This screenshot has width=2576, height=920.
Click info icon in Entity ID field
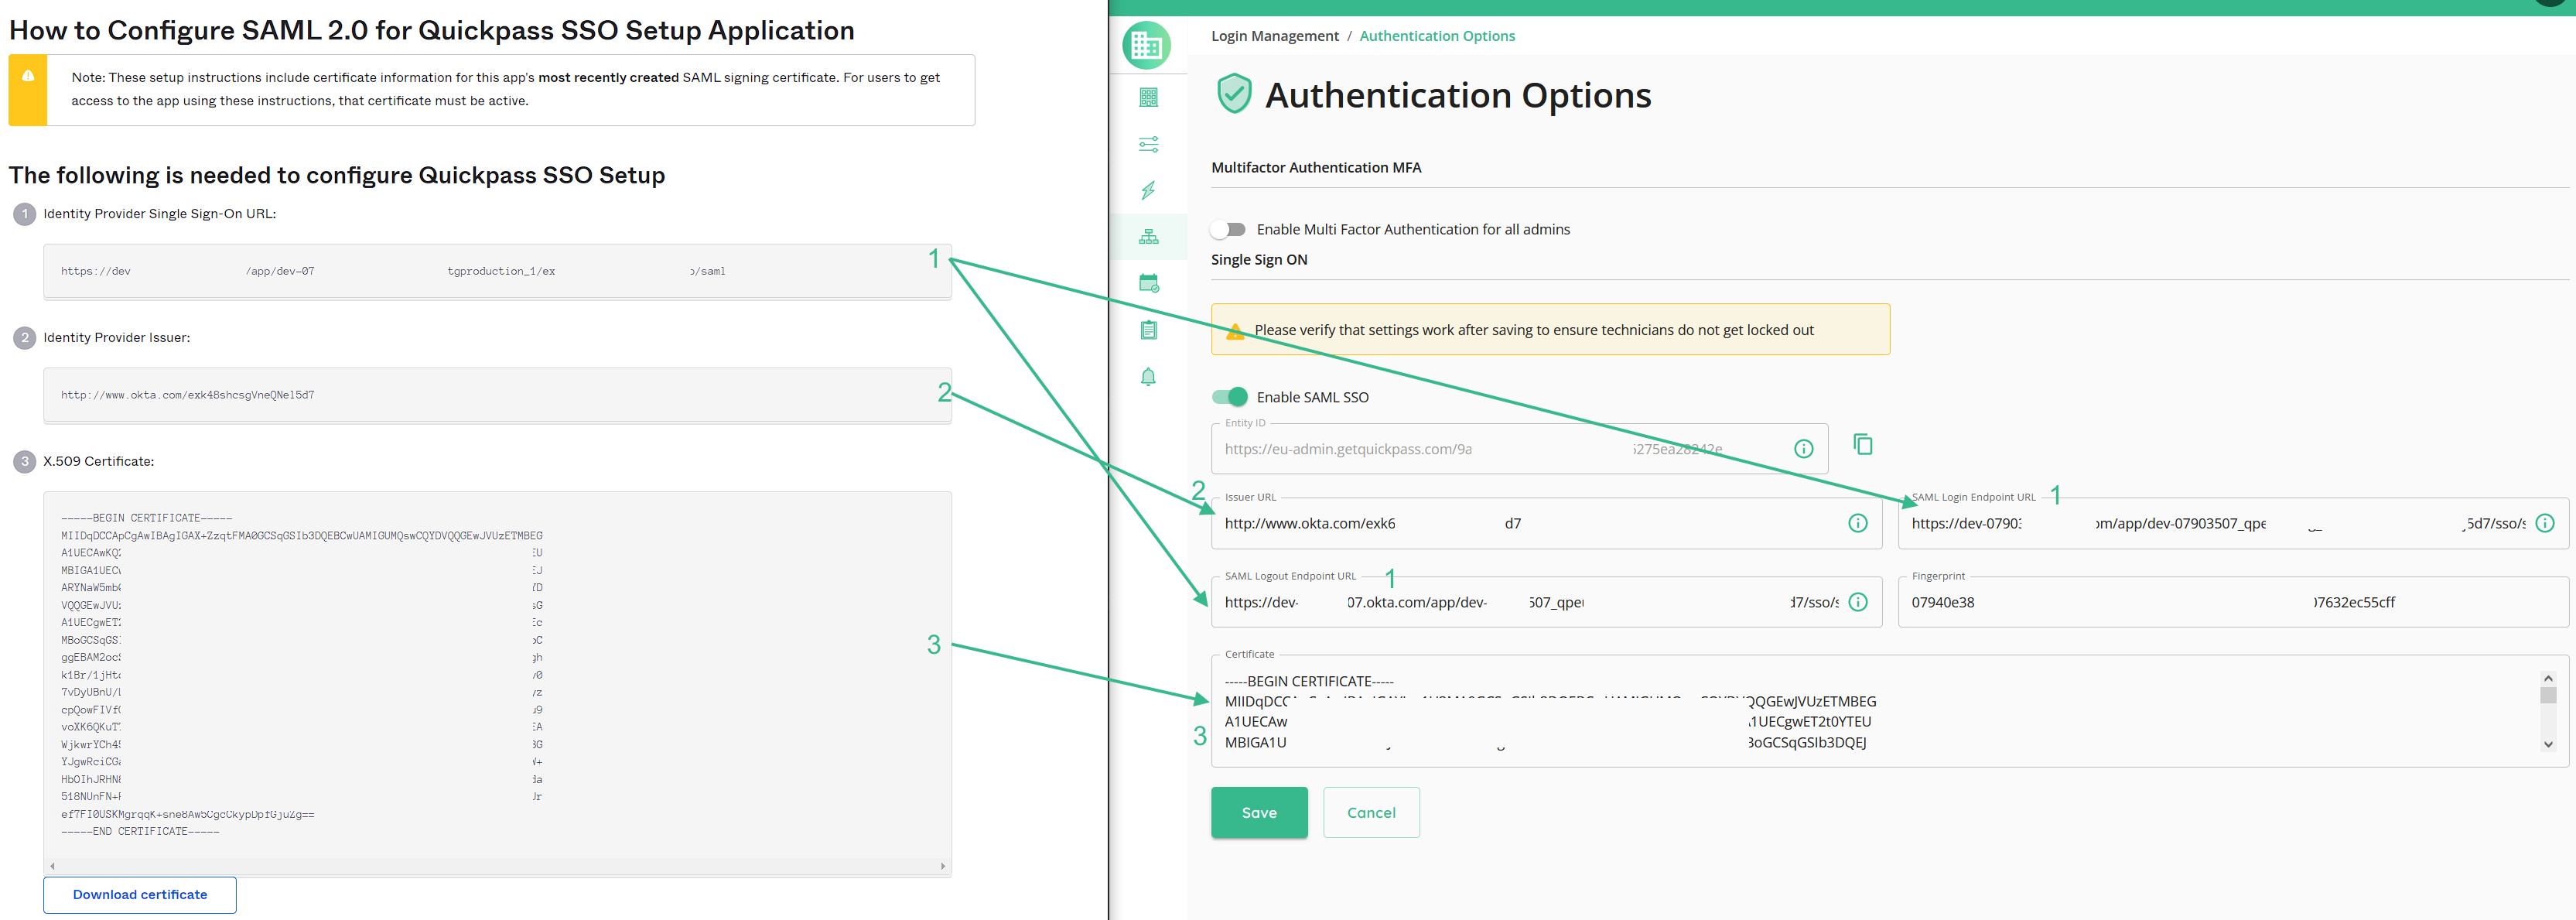tap(1803, 449)
